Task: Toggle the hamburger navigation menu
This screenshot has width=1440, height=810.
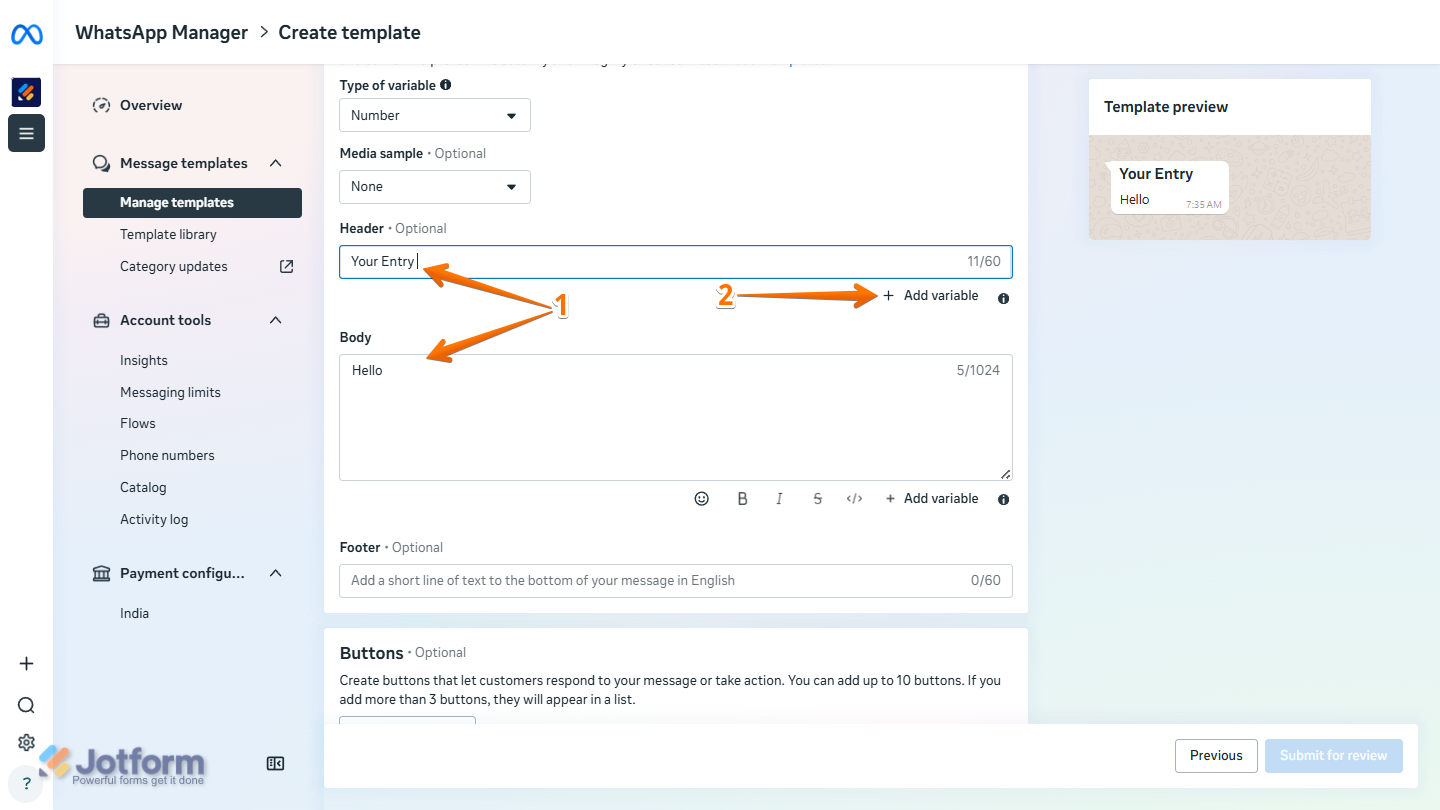Action: [26, 133]
